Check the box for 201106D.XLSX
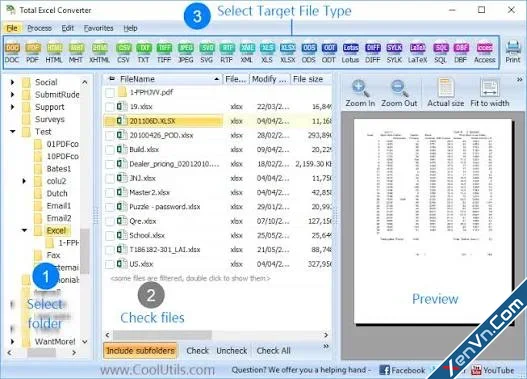Viewport: 527px width, 379px height. [110, 122]
